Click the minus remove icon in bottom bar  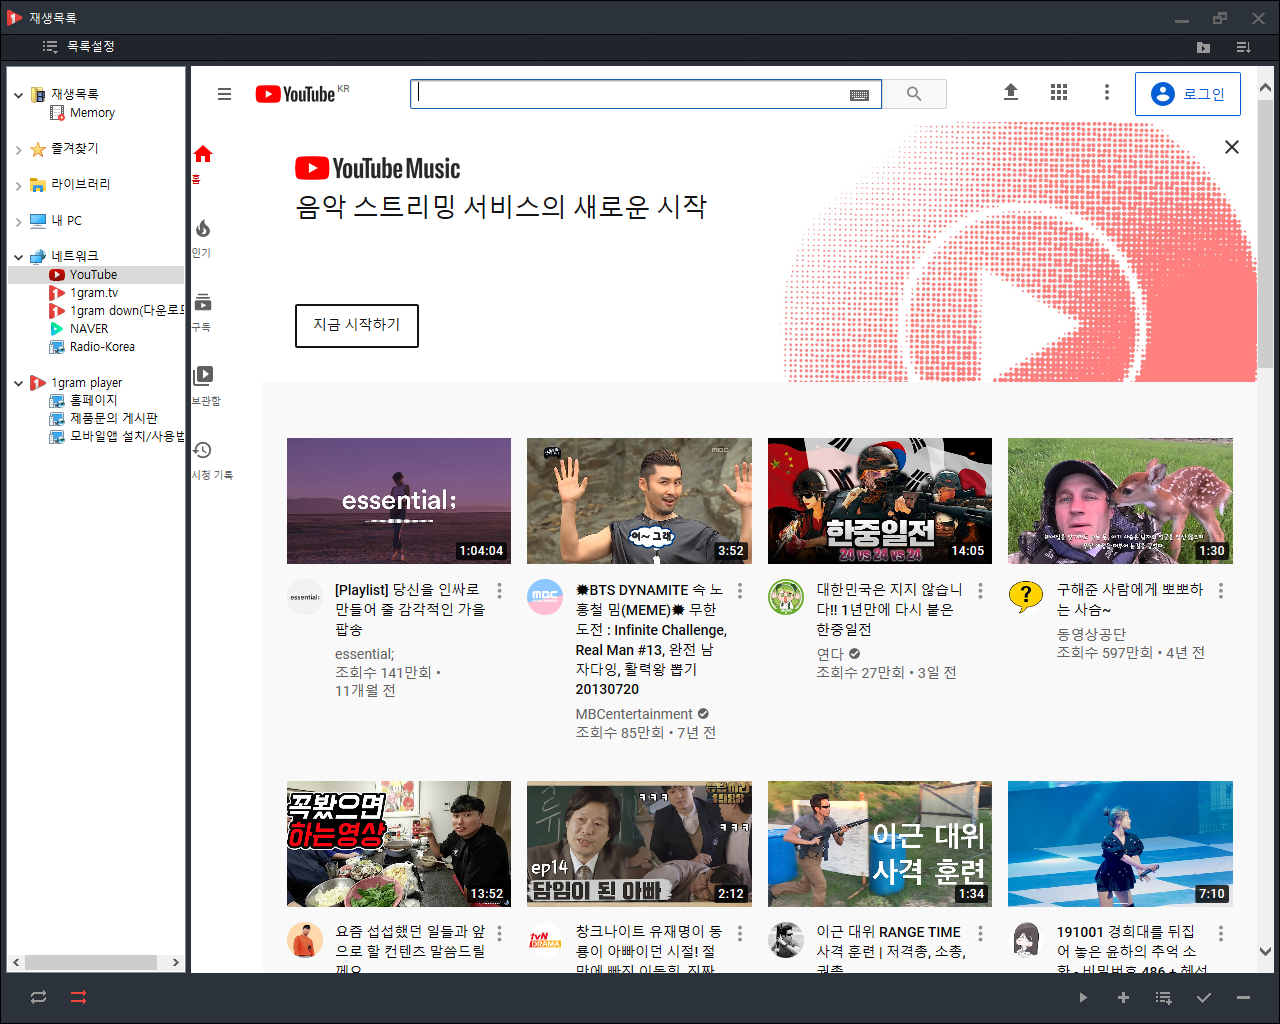point(1243,997)
